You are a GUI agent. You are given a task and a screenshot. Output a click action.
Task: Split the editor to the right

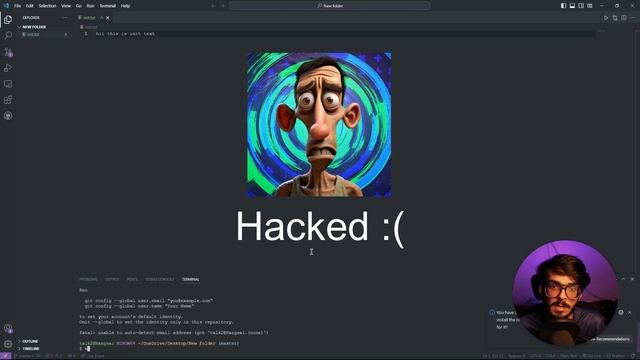tap(624, 18)
